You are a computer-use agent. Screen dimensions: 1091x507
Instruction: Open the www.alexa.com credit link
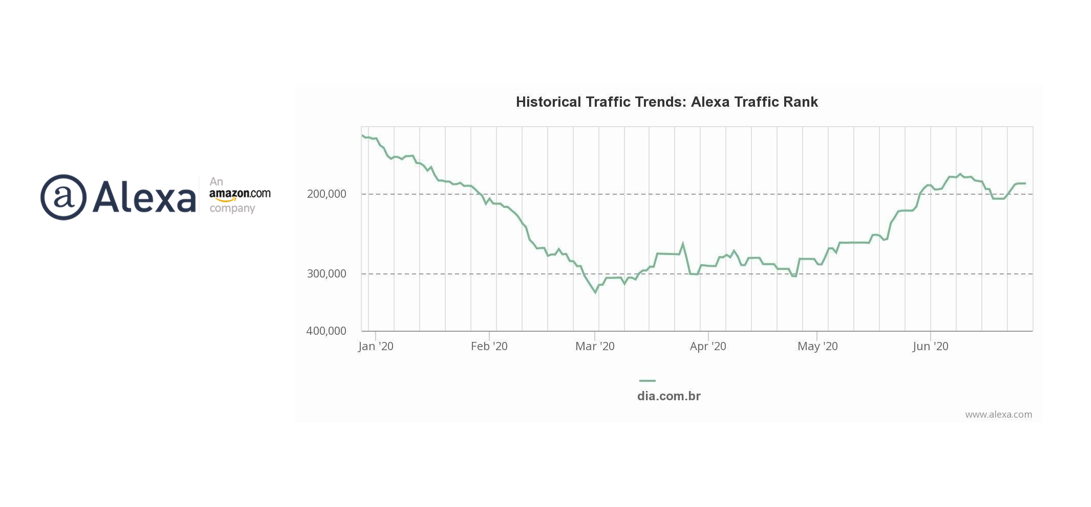click(997, 414)
